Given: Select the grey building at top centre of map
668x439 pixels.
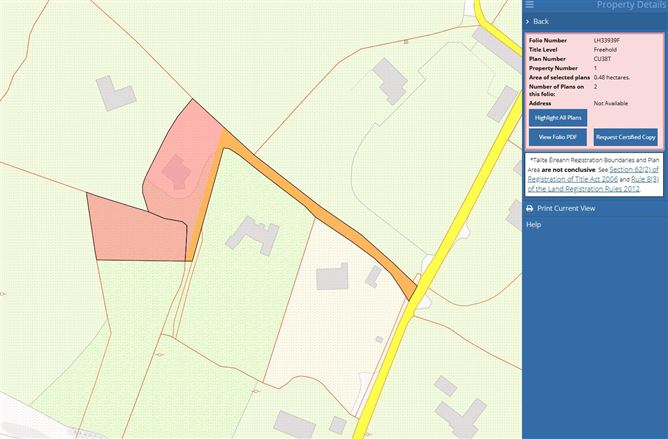Looking at the screenshot, I should (386, 76).
